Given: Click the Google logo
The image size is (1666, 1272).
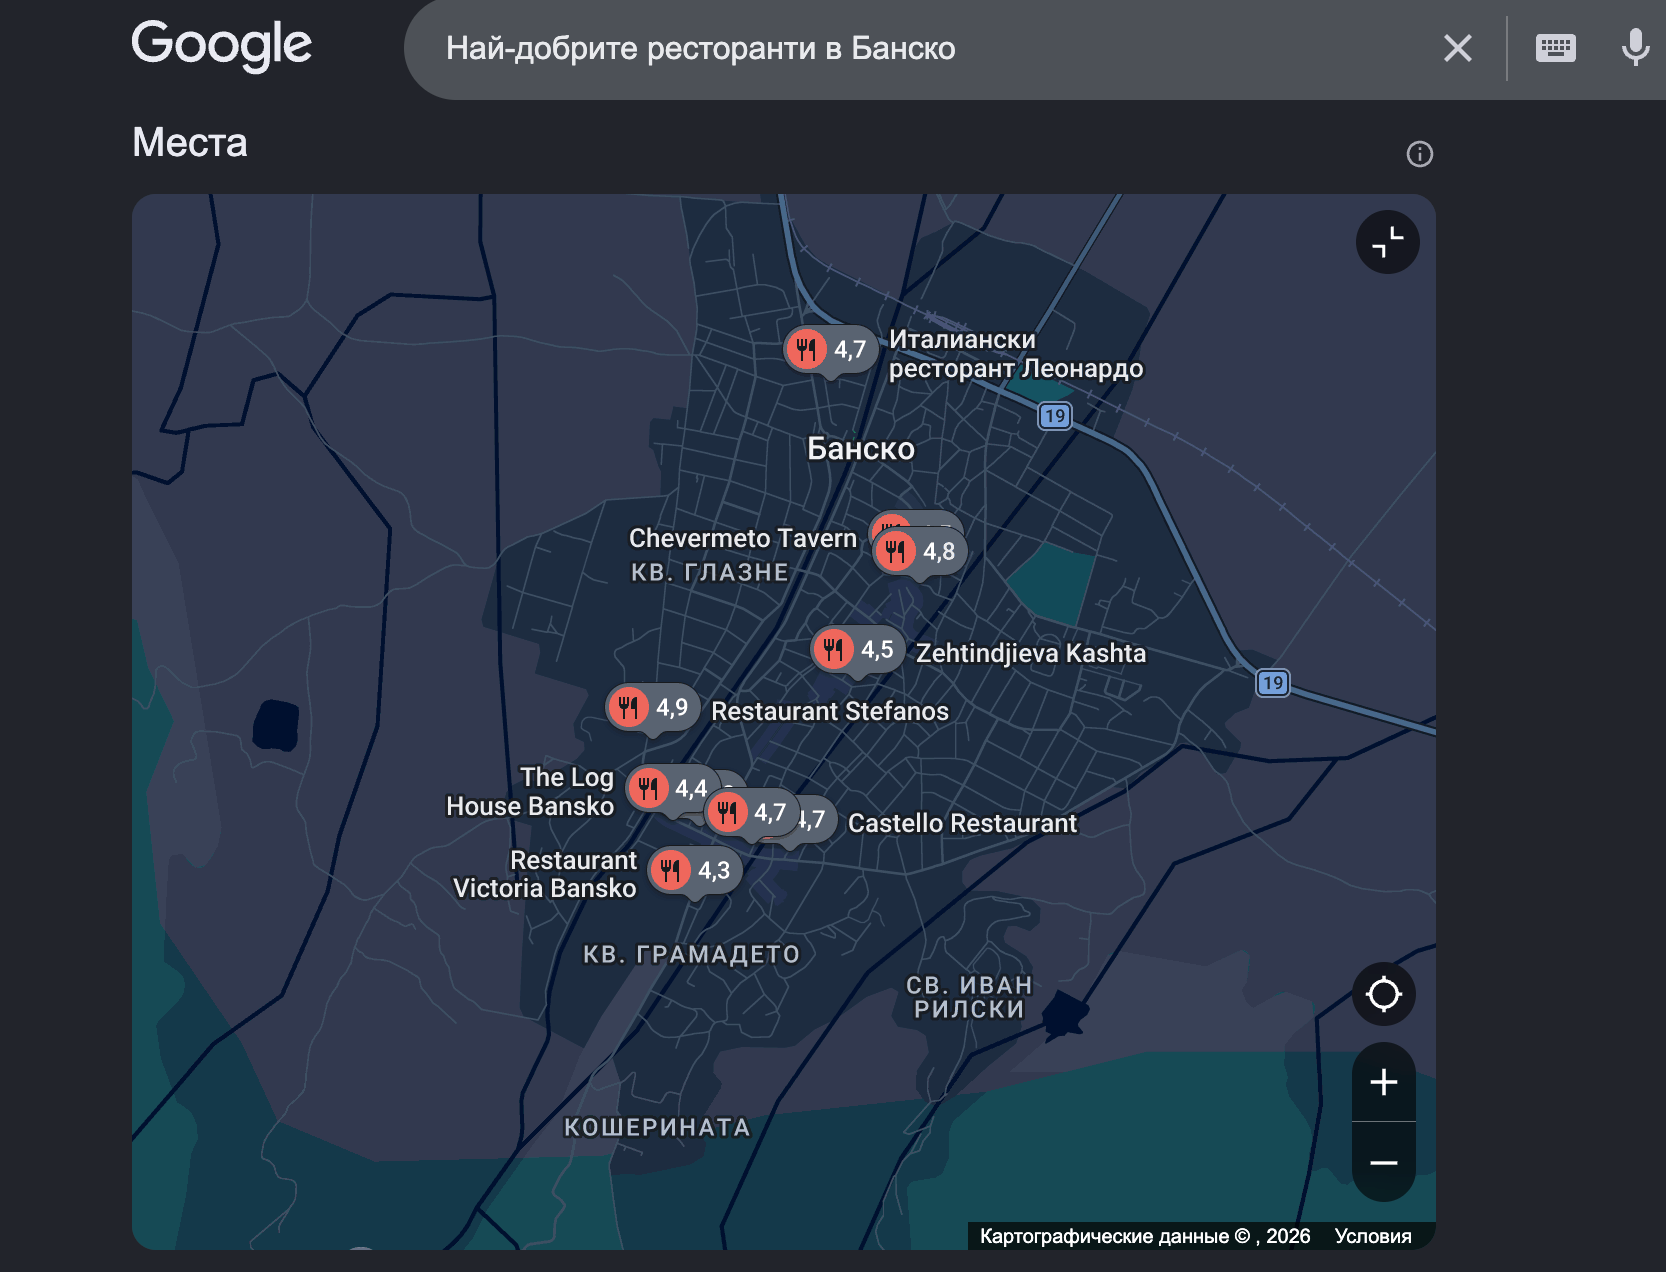Looking at the screenshot, I should point(221,45).
